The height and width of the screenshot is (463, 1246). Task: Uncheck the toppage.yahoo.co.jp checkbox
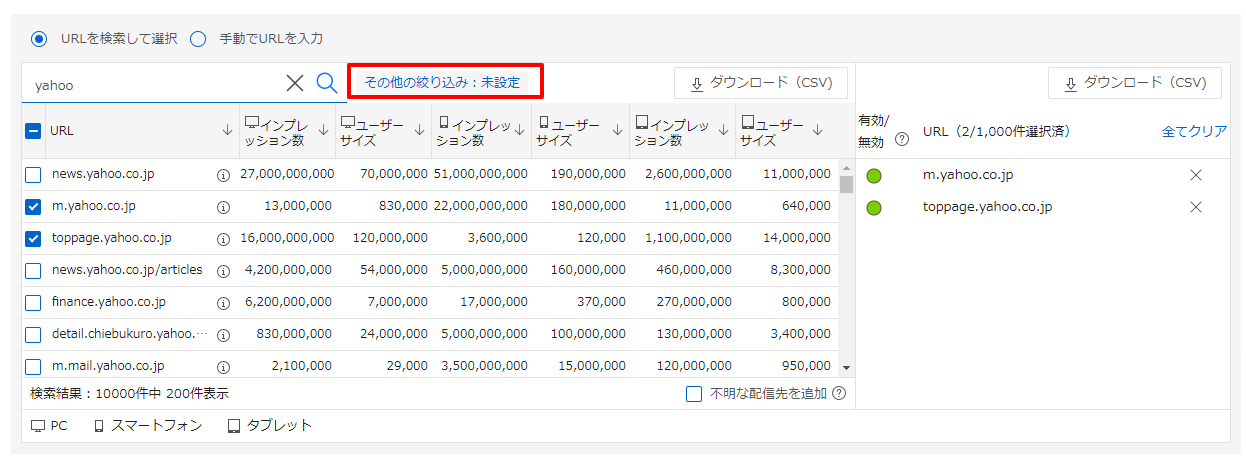click(33, 239)
